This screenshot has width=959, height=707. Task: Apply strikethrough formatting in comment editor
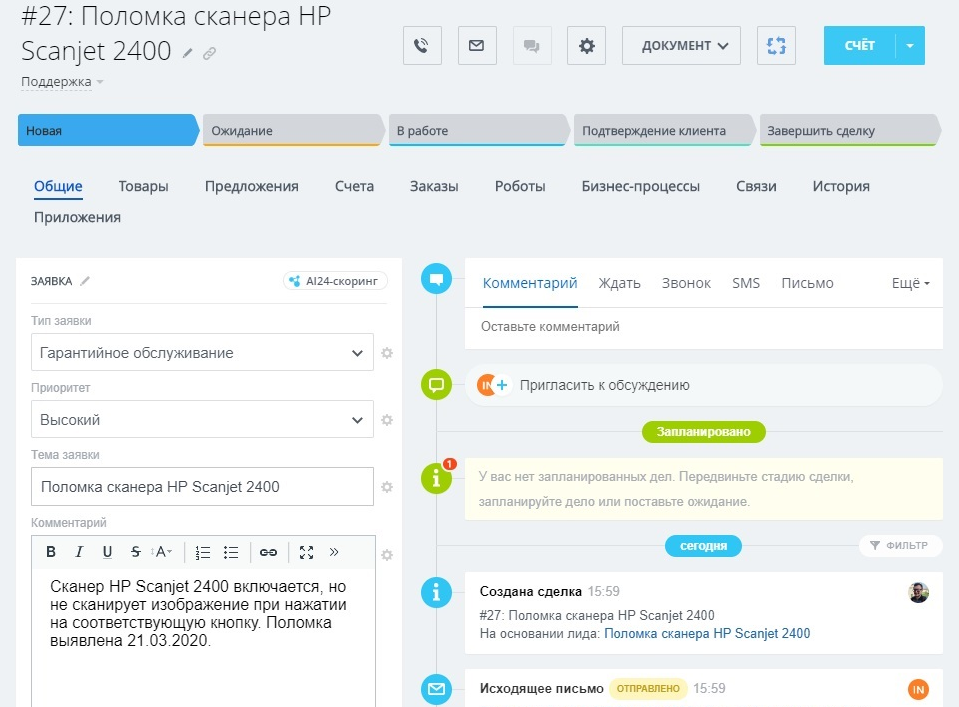pos(136,552)
